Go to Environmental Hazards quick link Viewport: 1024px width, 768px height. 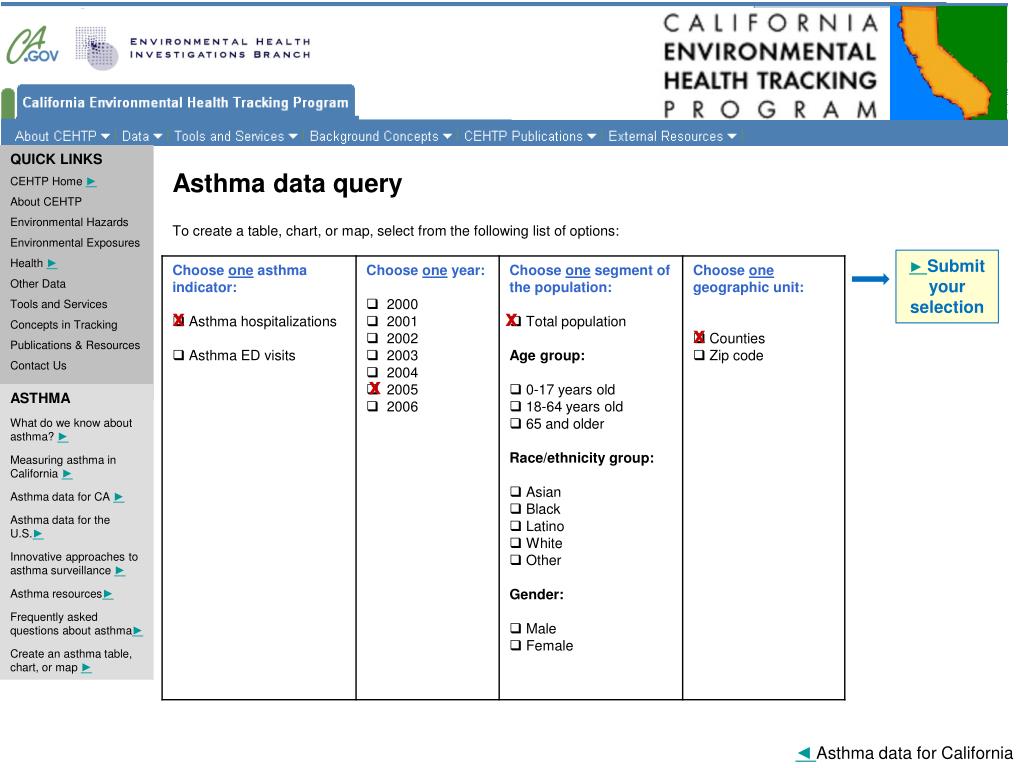(69, 222)
